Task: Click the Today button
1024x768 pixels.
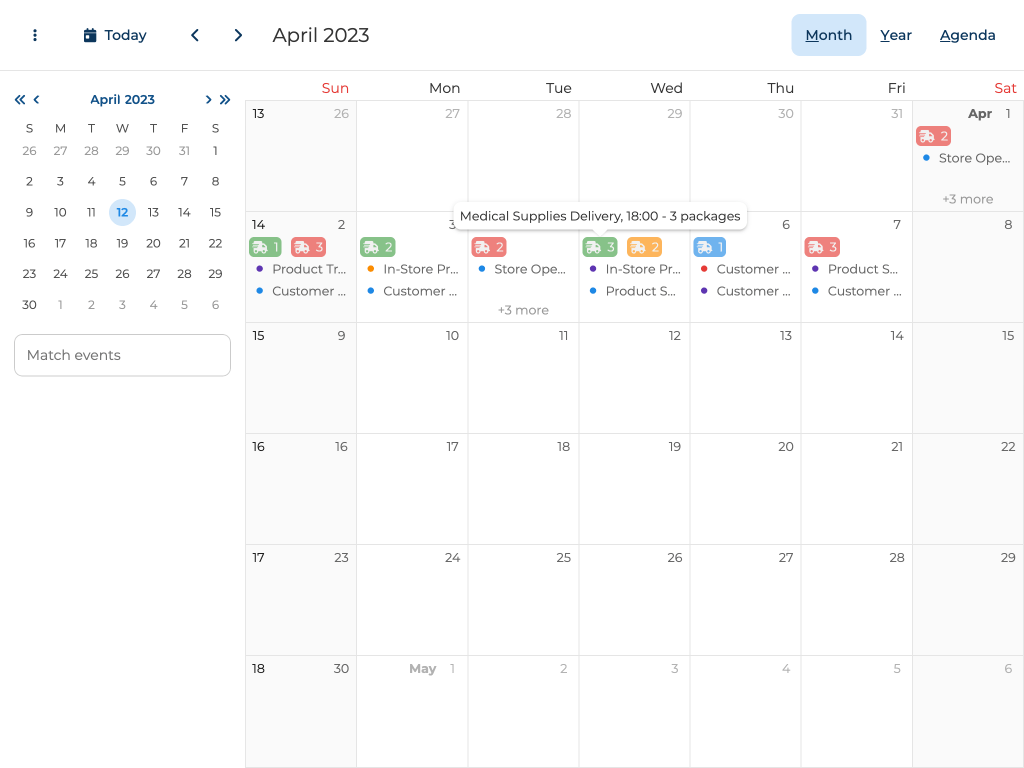Action: click(115, 35)
